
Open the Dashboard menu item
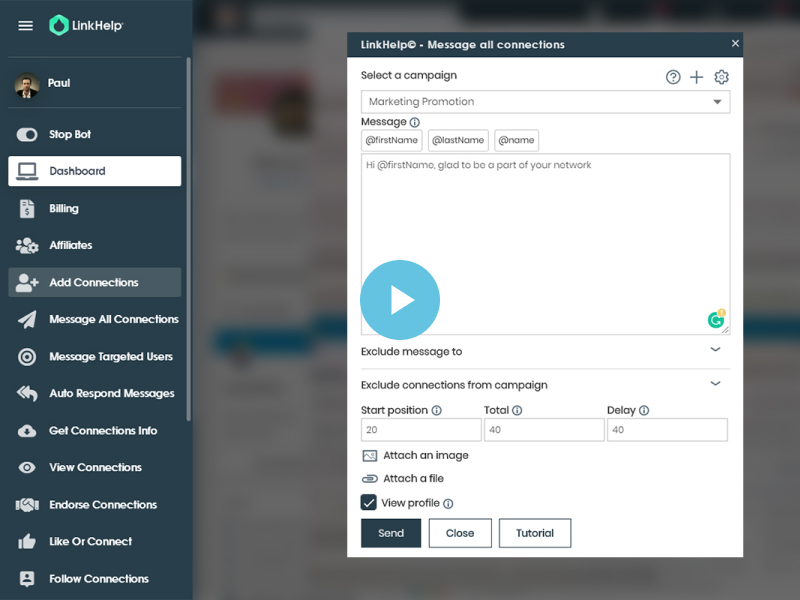pos(94,171)
